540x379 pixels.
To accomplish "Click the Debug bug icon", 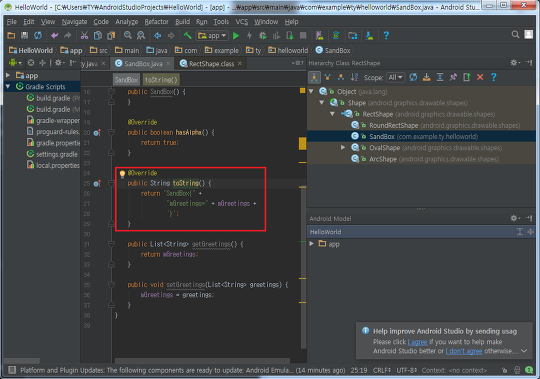I will 263,35.
